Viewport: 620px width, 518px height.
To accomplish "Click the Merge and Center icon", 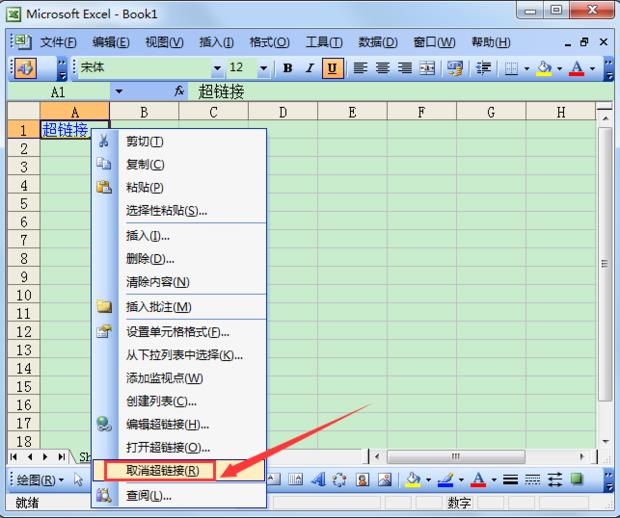I will [427, 68].
